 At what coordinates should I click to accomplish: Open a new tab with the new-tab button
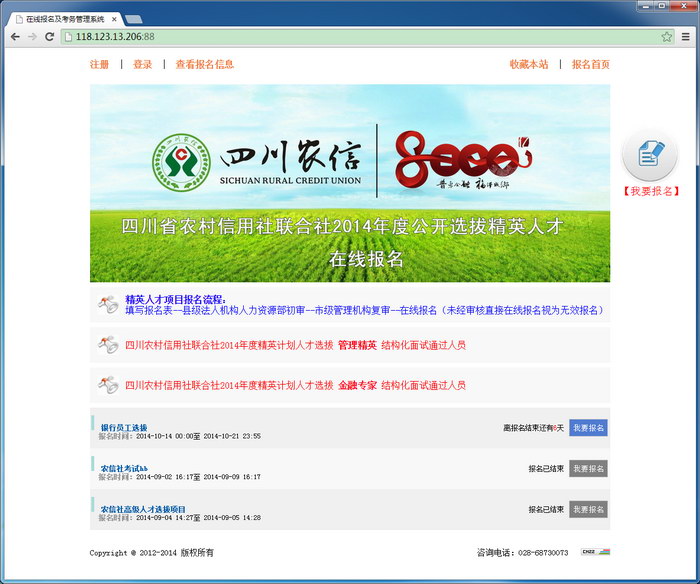[x=133, y=19]
